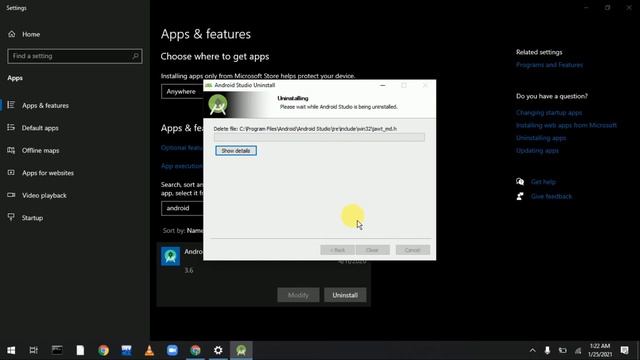Open Task View on taskbar
640x360 pixels.
33,350
